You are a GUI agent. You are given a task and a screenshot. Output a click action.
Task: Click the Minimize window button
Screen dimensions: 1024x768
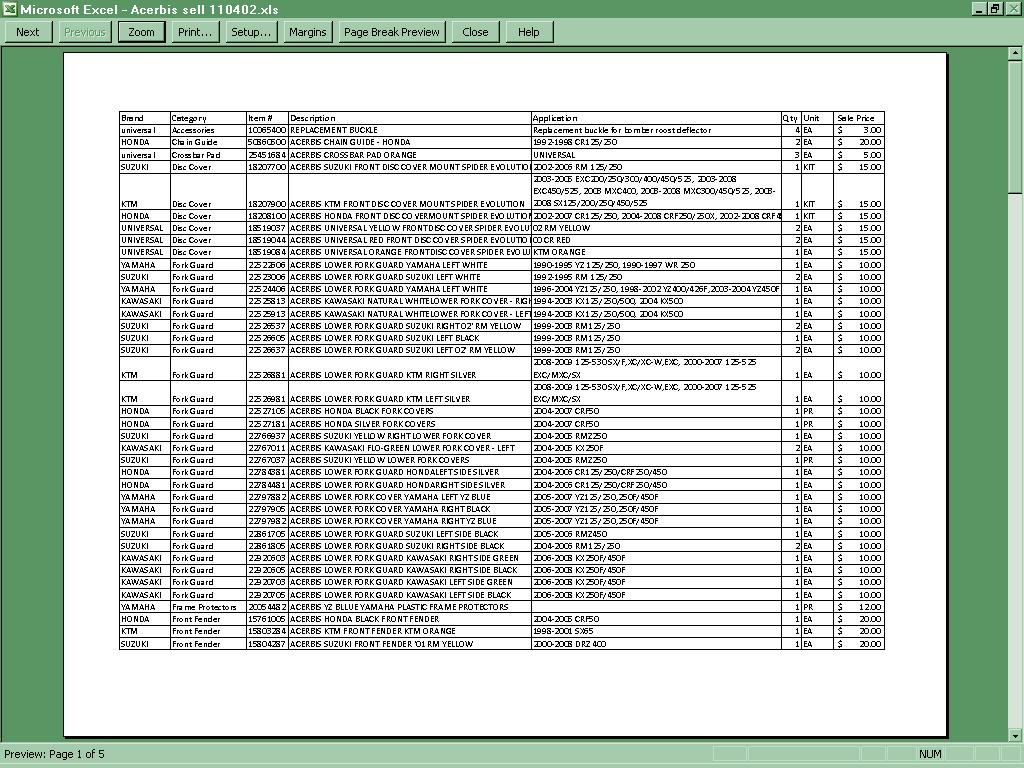click(980, 9)
